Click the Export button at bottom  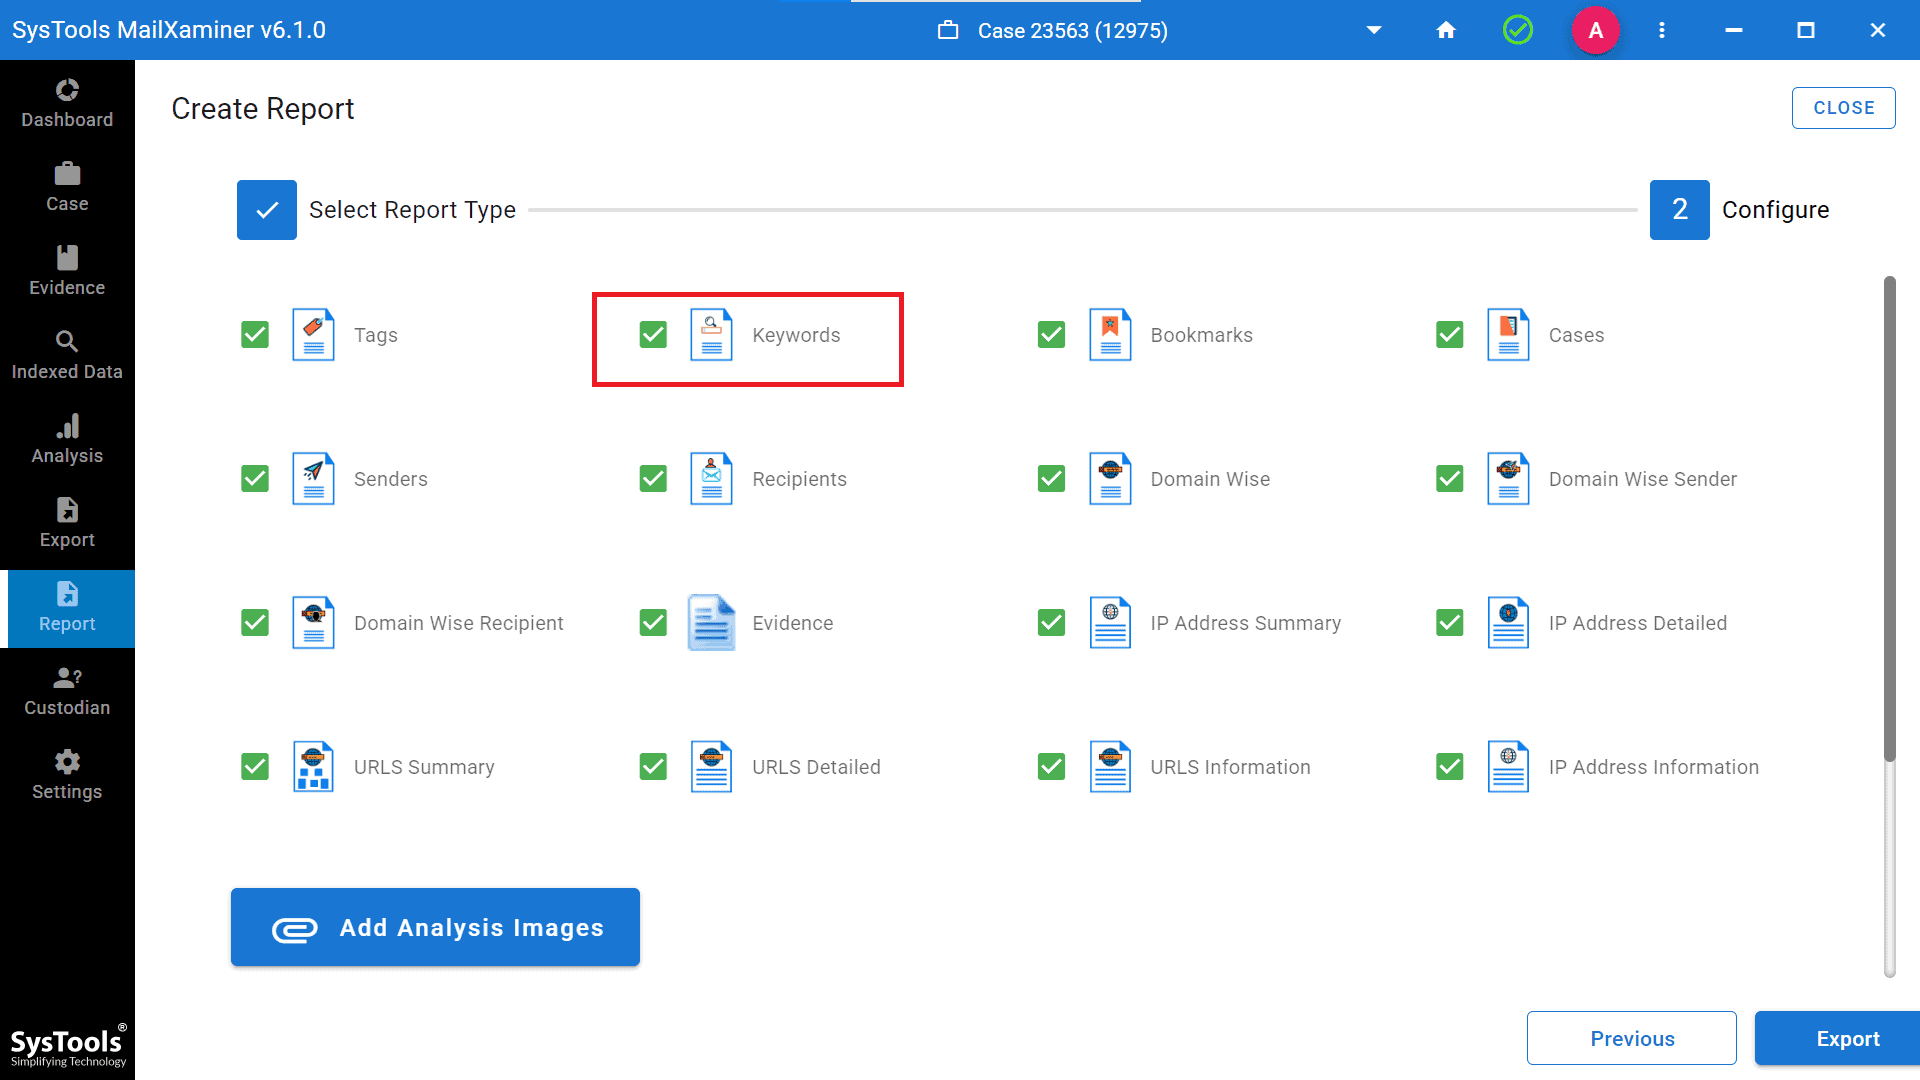pyautogui.click(x=1838, y=1038)
